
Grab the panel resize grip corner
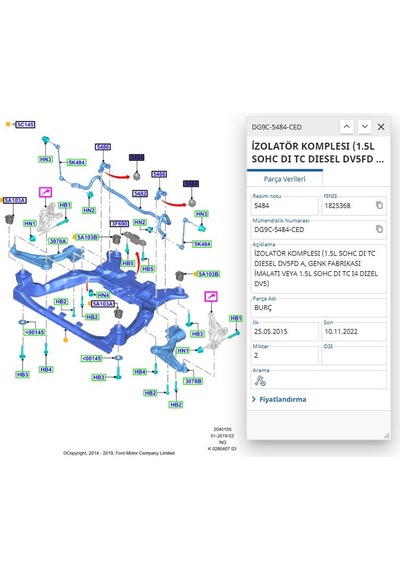tap(386, 435)
